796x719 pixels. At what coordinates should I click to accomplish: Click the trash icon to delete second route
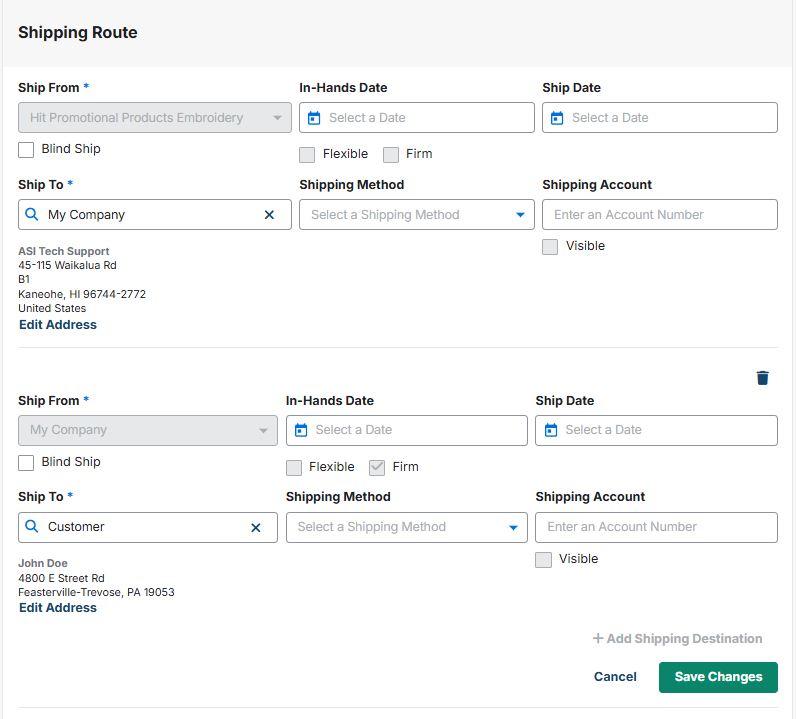pyautogui.click(x=762, y=378)
